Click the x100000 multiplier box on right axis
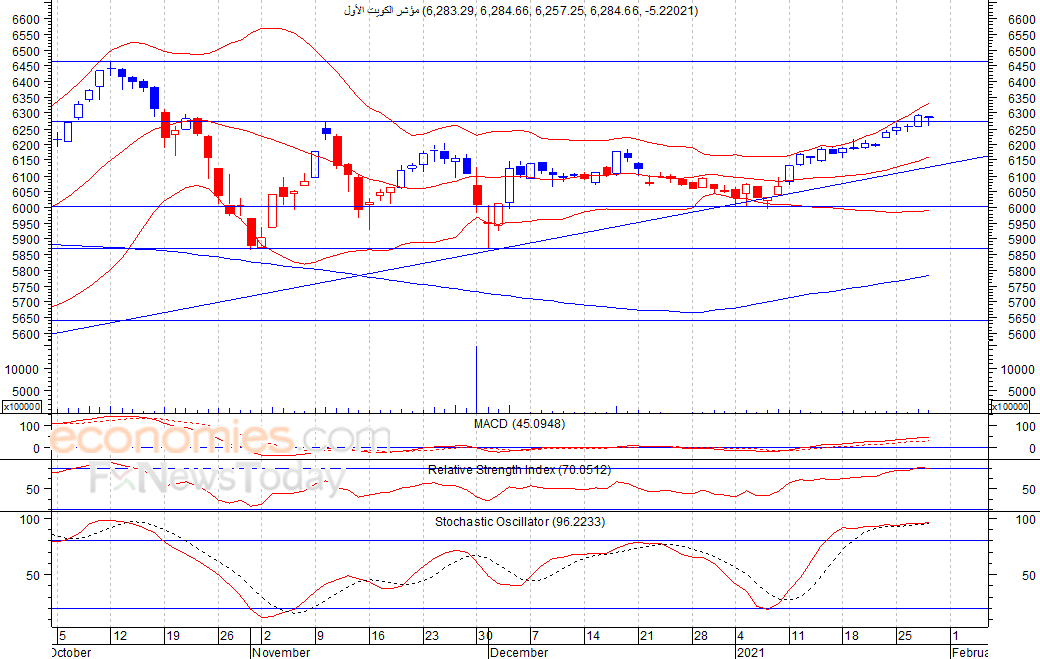1040x659 pixels. click(1010, 406)
